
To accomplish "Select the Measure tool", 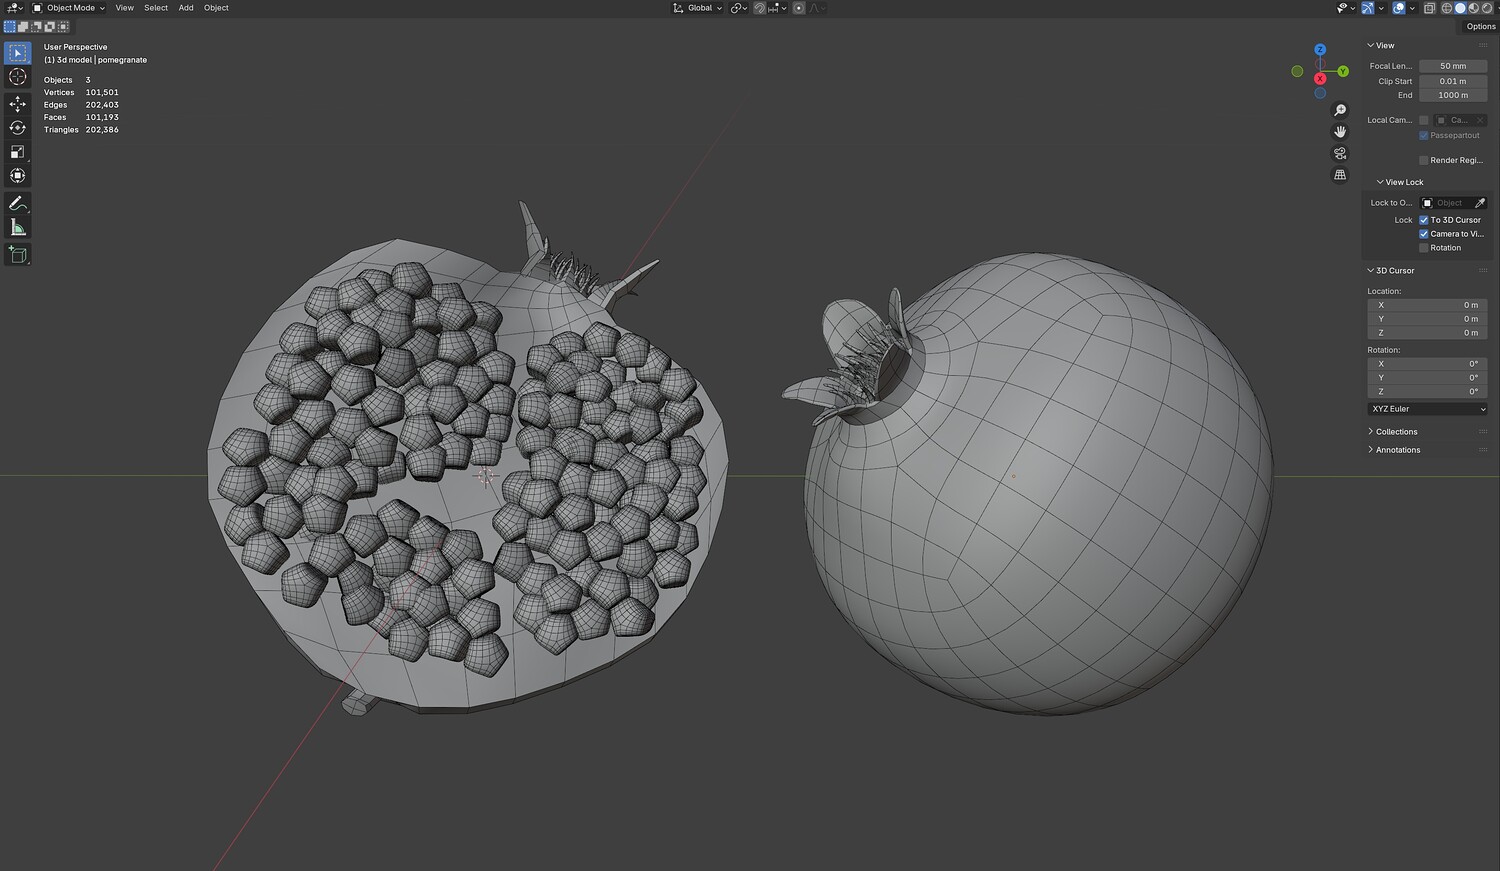I will point(18,227).
